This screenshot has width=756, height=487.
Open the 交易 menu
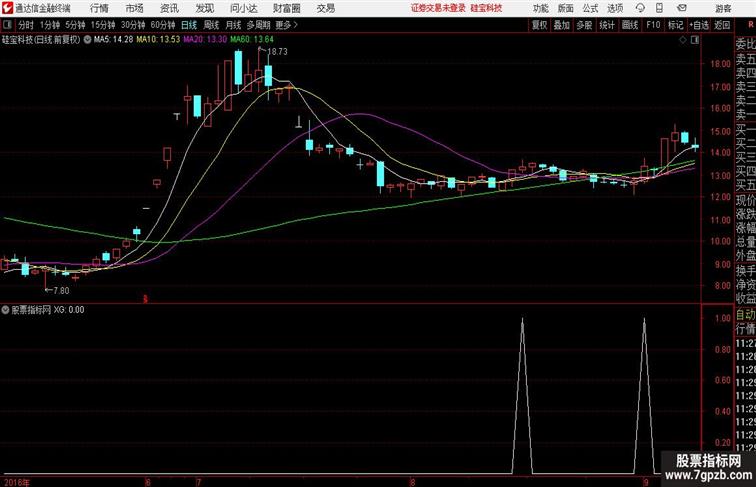(x=325, y=8)
